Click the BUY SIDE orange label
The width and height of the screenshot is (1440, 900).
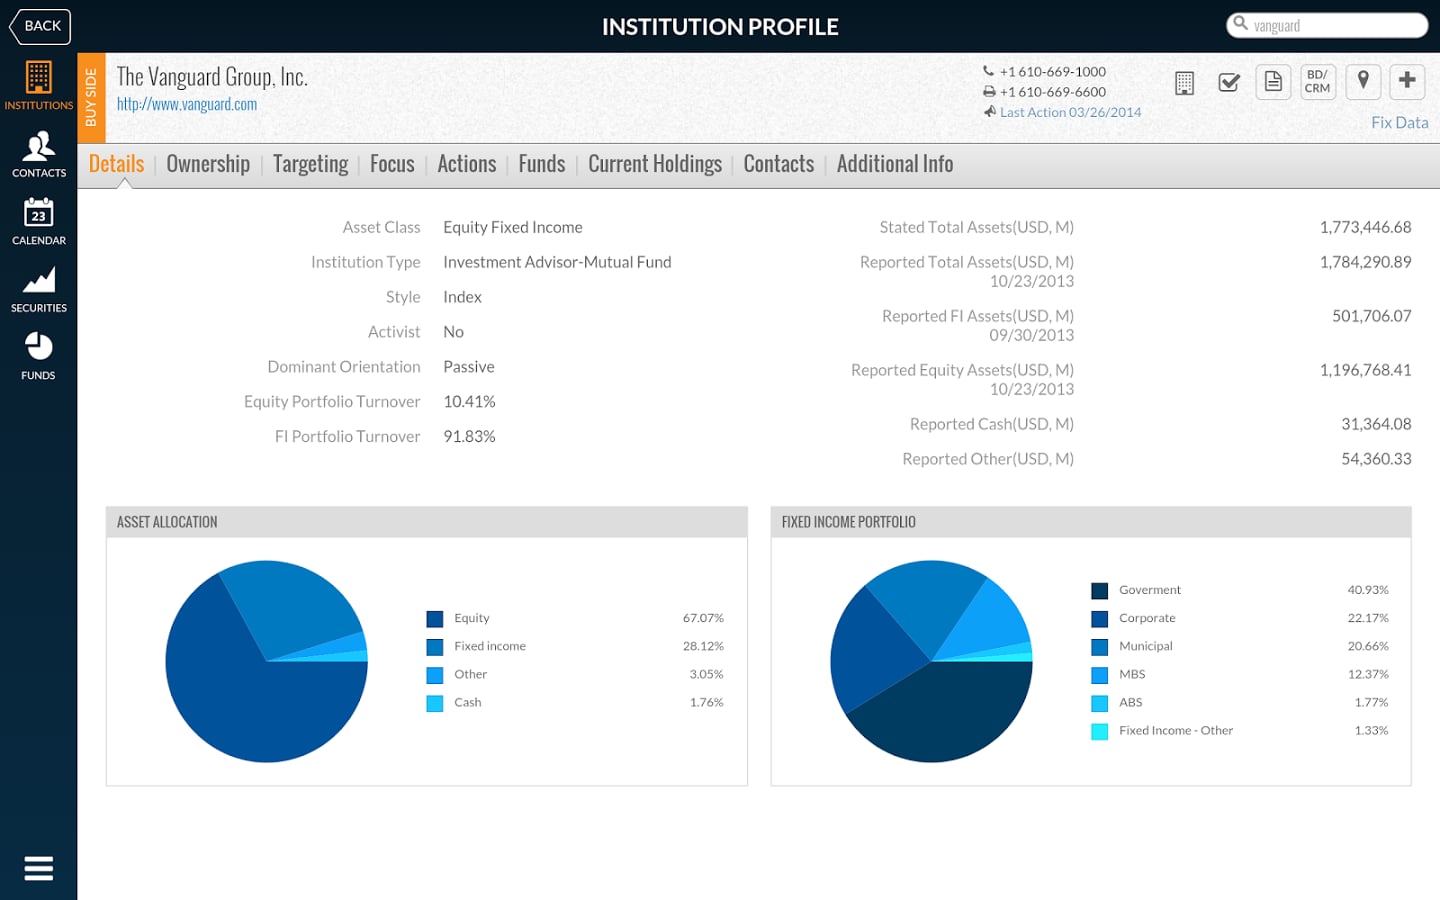click(x=91, y=97)
